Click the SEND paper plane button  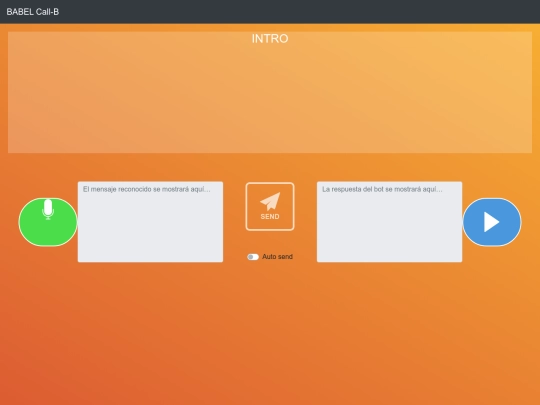coord(270,206)
